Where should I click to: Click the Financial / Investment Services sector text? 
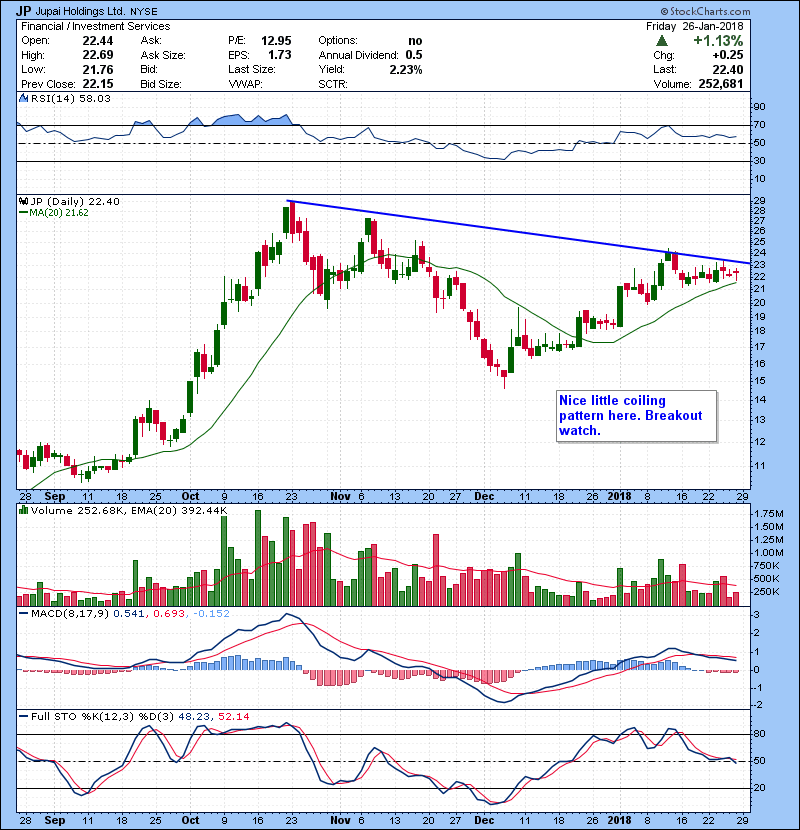(x=96, y=26)
